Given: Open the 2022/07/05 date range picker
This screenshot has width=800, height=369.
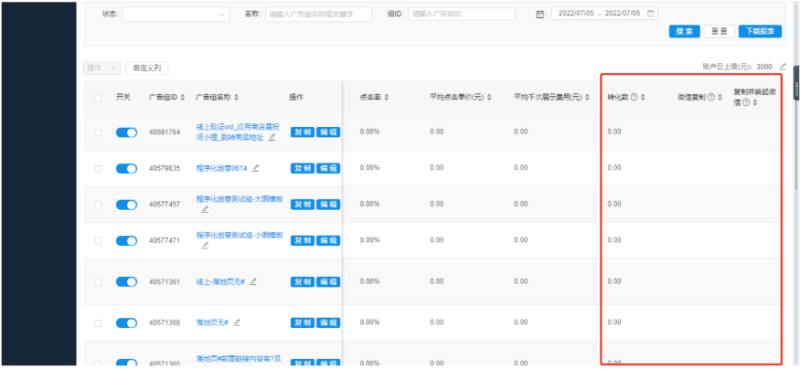Looking at the screenshot, I should (x=605, y=14).
